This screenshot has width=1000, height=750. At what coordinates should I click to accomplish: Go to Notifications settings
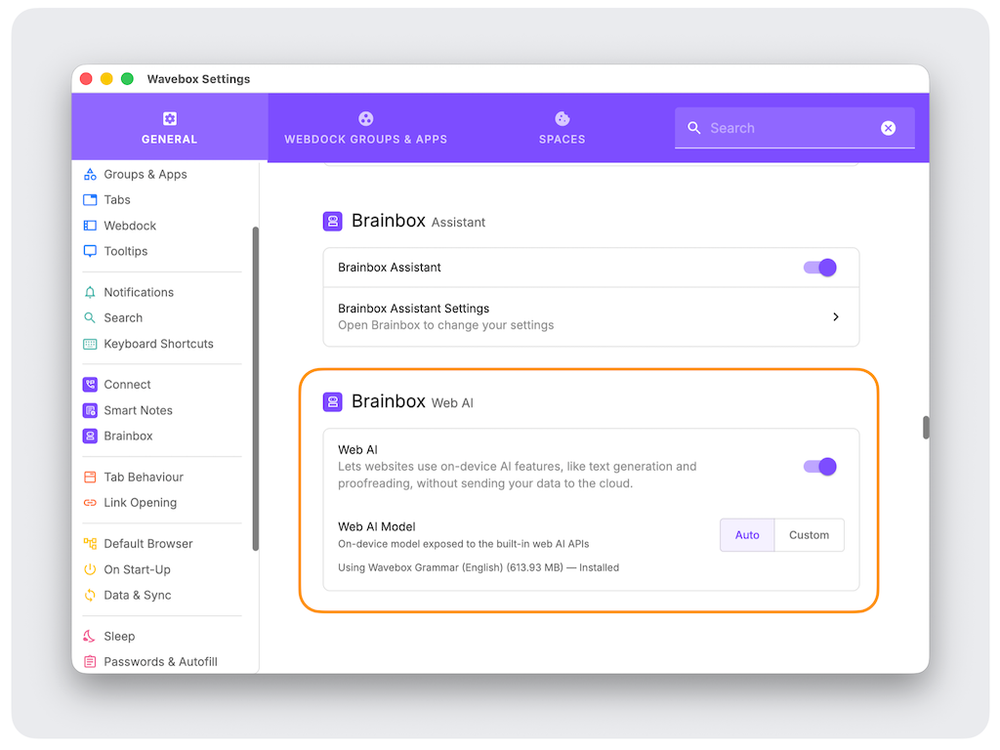point(139,292)
